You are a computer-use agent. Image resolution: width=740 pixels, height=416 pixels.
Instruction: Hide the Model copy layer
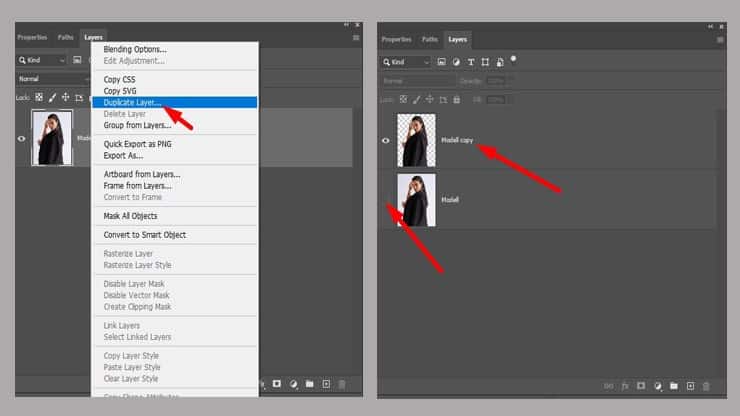[x=387, y=141]
